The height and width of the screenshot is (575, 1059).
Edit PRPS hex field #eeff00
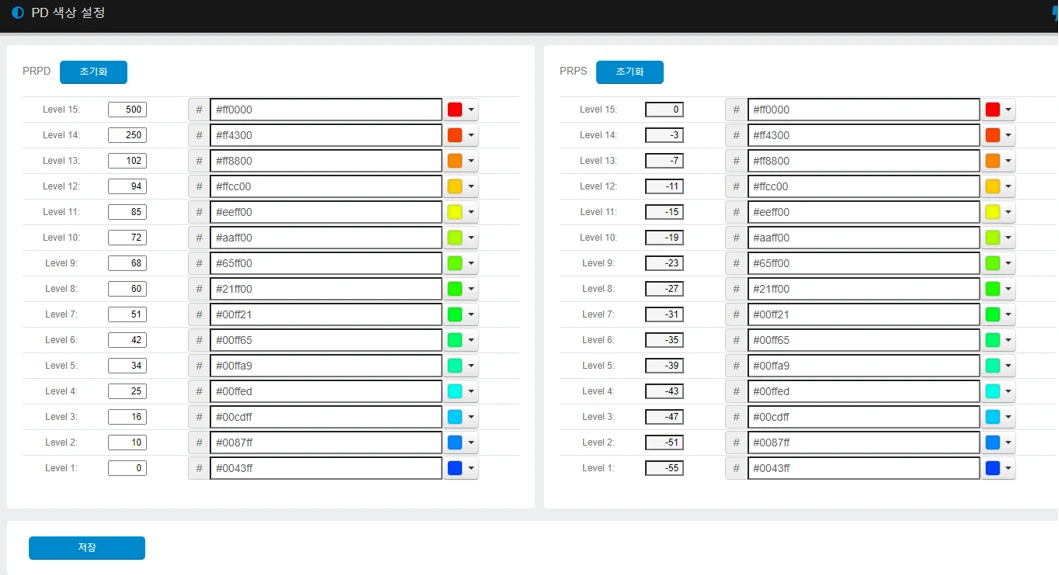[864, 212]
